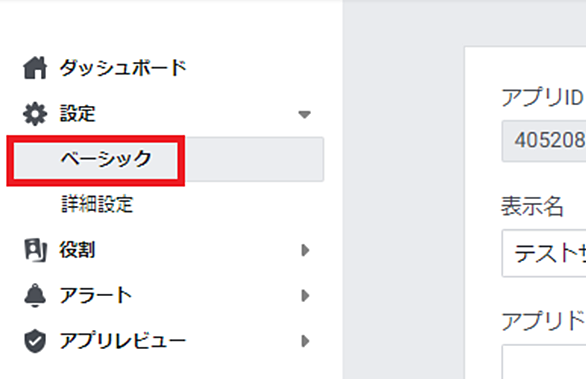This screenshot has height=379, width=586.
Task: Click the empty input below アプリド label
Action: tap(544, 362)
